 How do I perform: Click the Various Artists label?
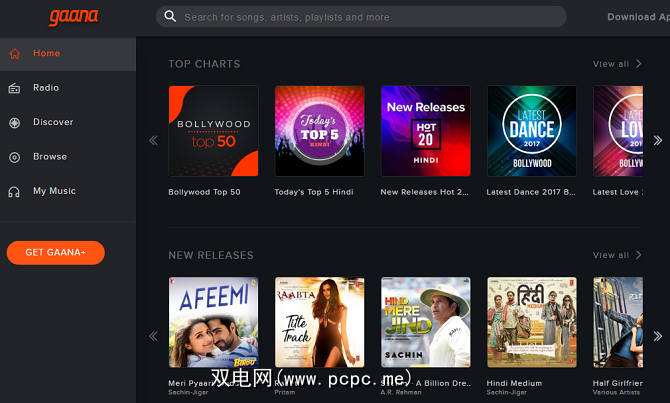[616, 392]
